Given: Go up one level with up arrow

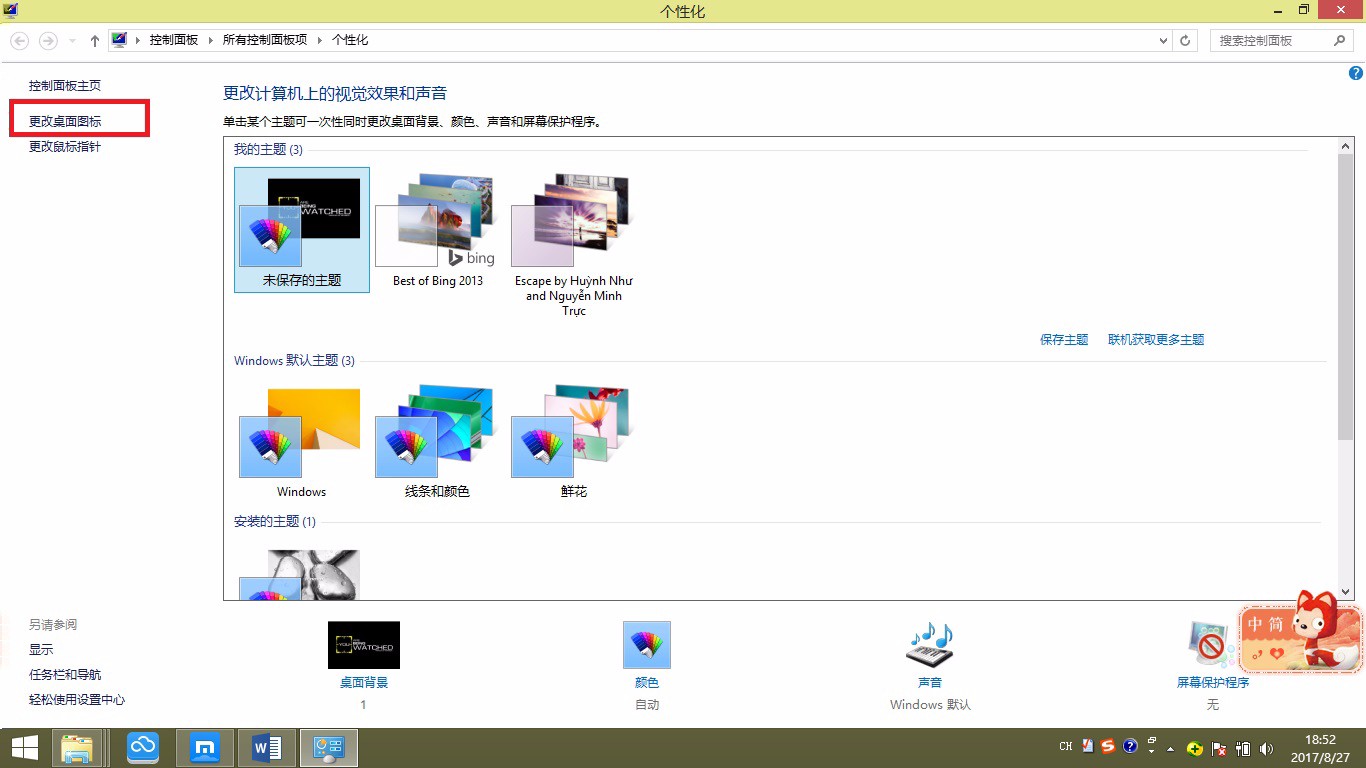Looking at the screenshot, I should point(95,41).
